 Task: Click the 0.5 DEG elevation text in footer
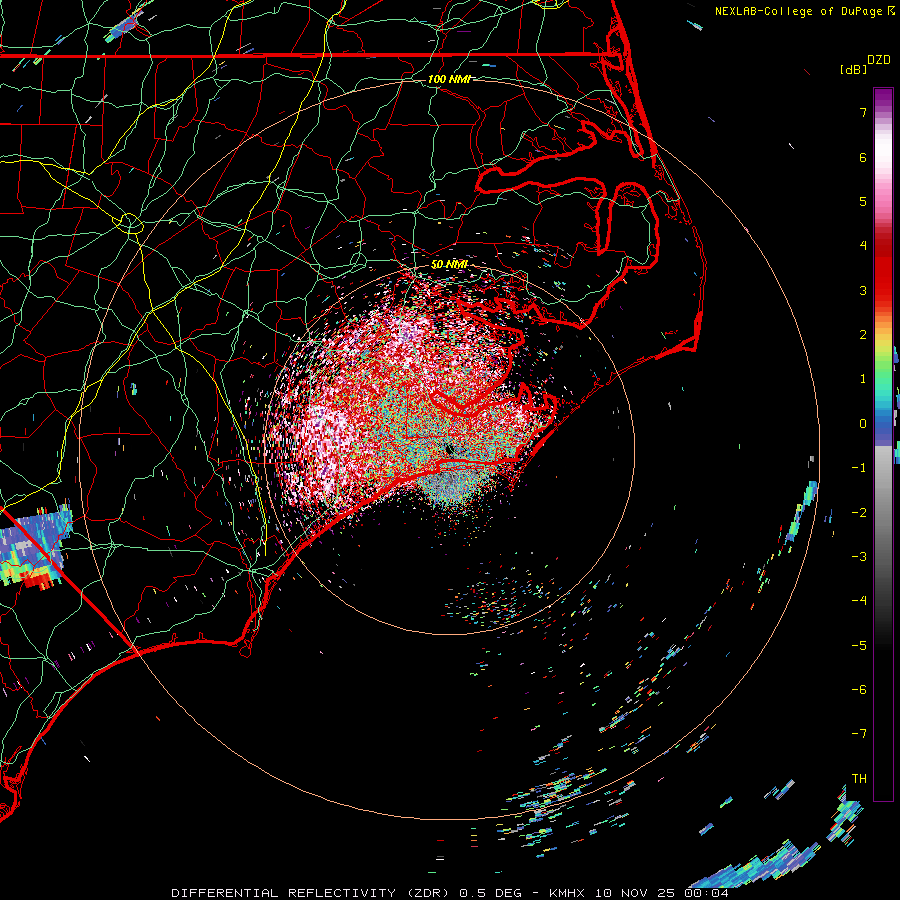click(491, 893)
